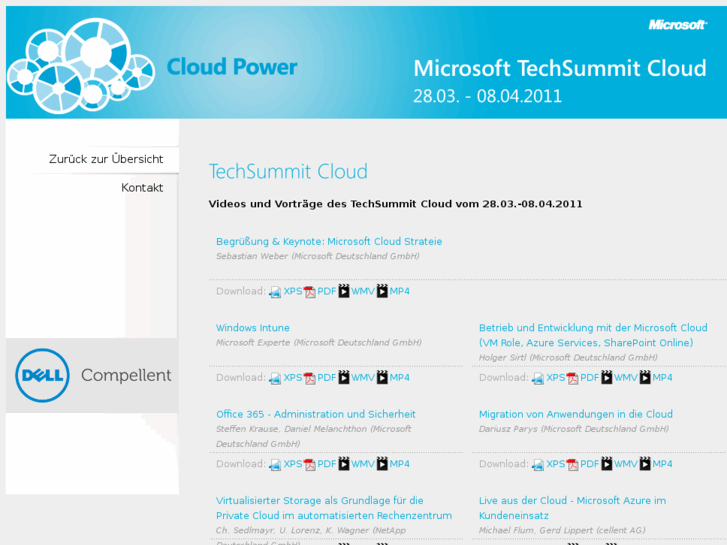Open Zurück zur Übersicht menu item
Image resolution: width=727 pixels, height=545 pixels.
[x=106, y=159]
